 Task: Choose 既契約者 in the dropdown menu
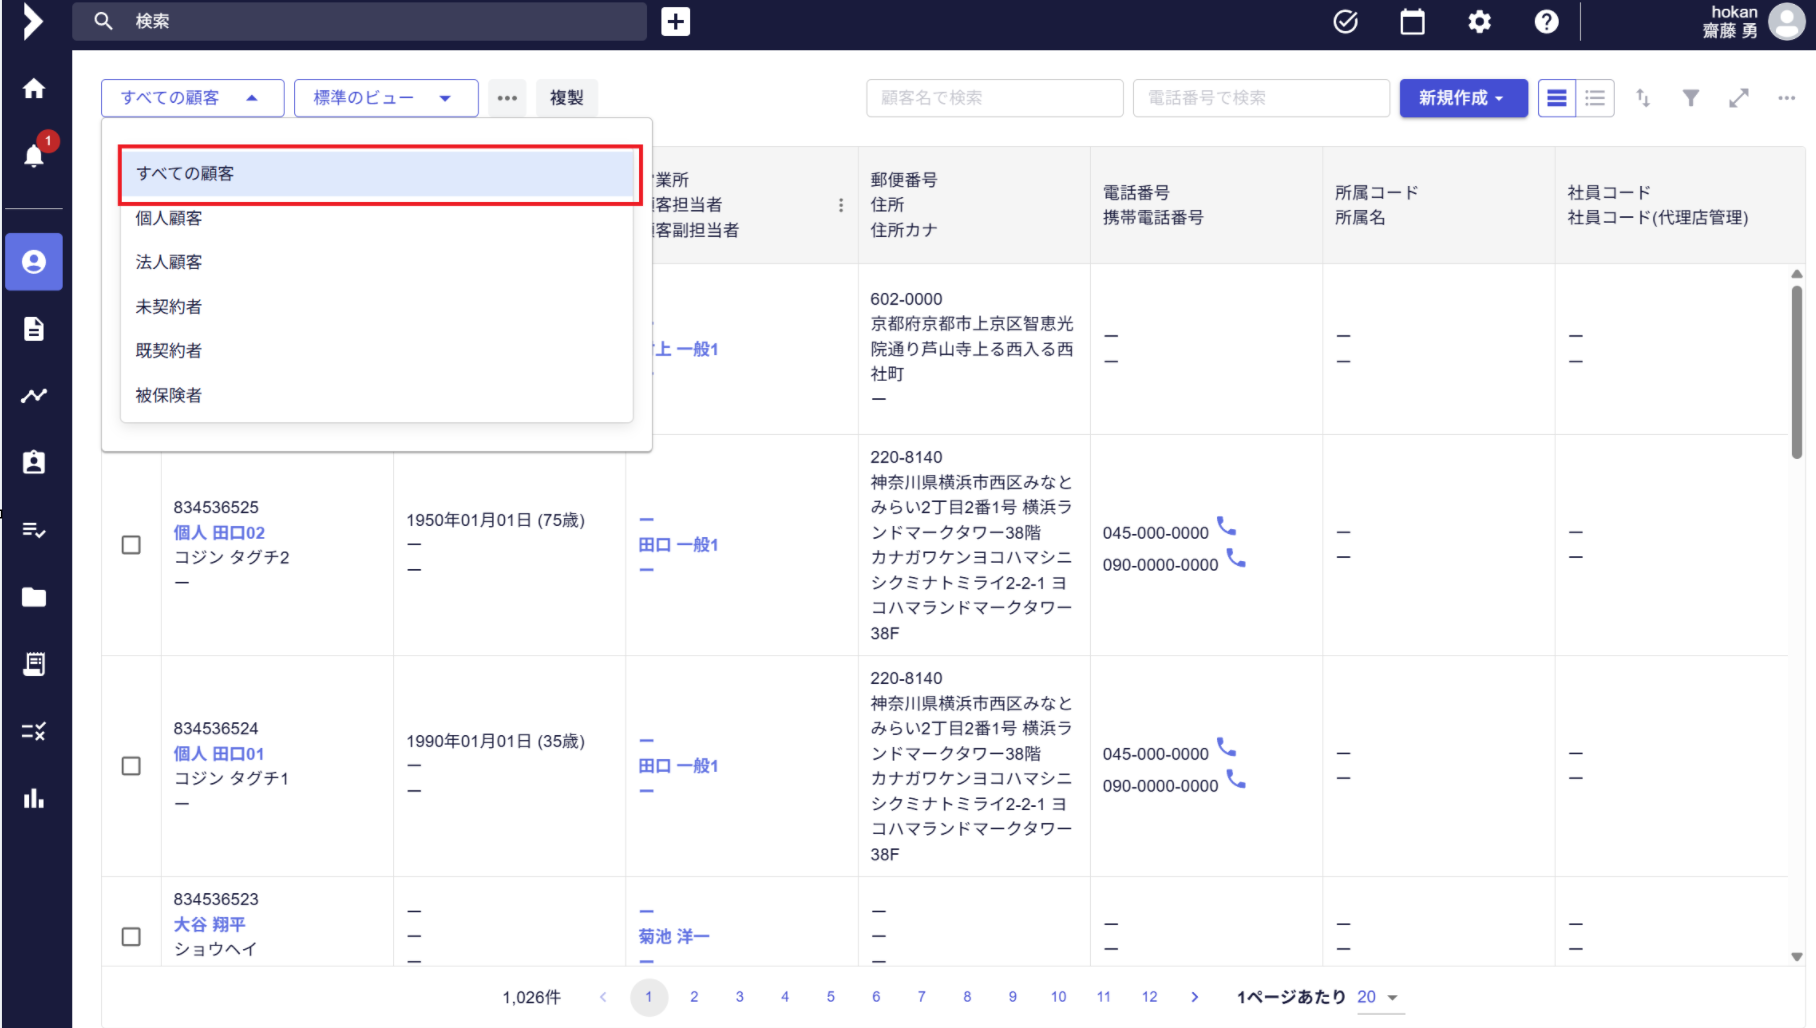tap(169, 351)
